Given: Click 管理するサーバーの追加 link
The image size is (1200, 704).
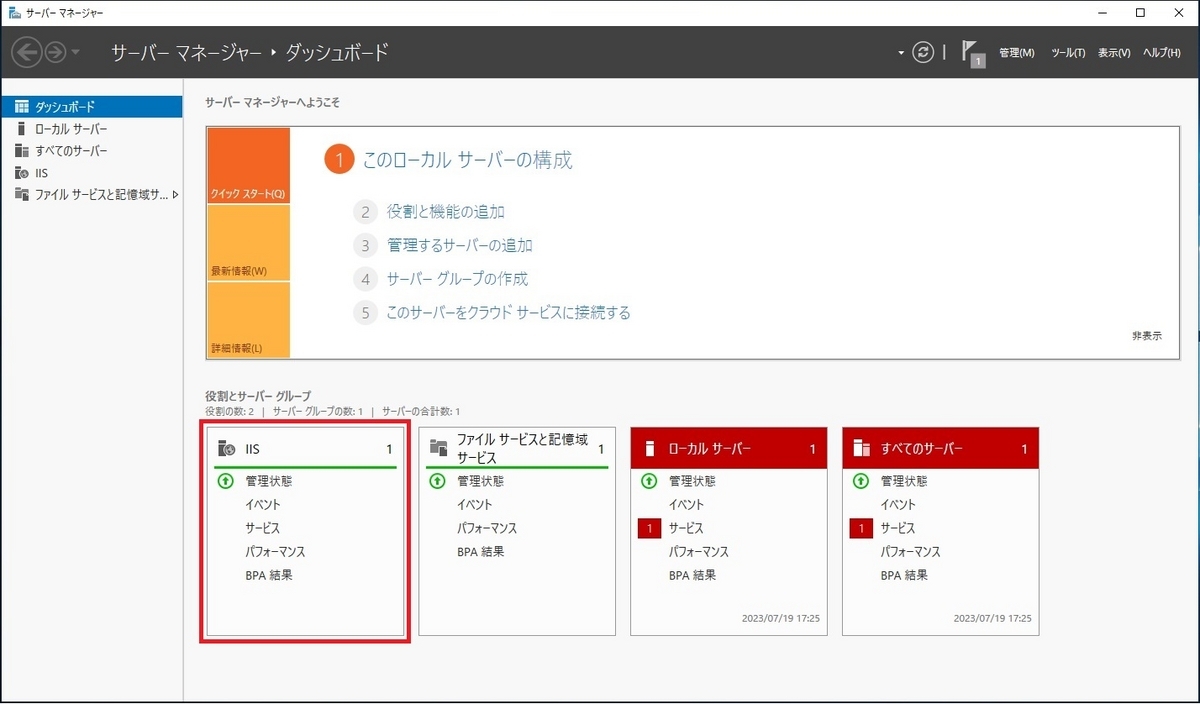Looking at the screenshot, I should (460, 245).
